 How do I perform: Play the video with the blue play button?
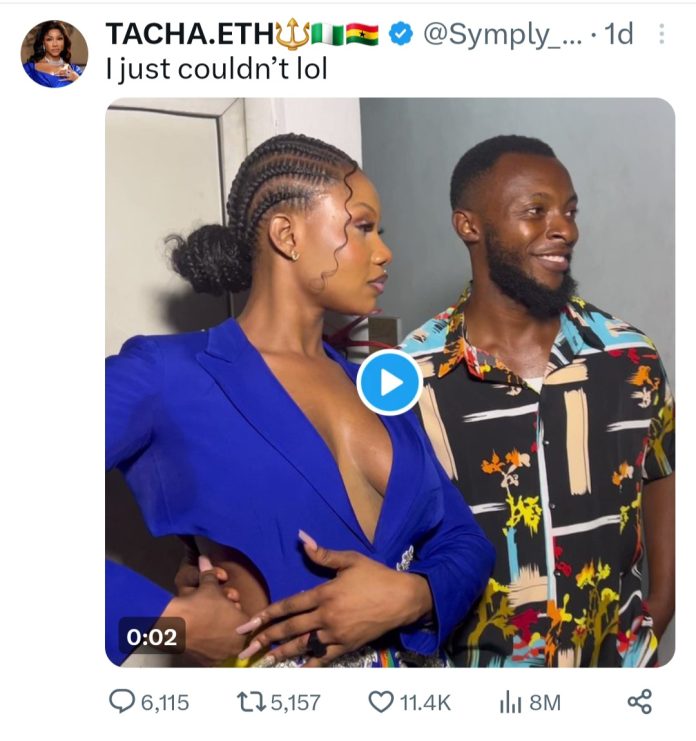(389, 382)
